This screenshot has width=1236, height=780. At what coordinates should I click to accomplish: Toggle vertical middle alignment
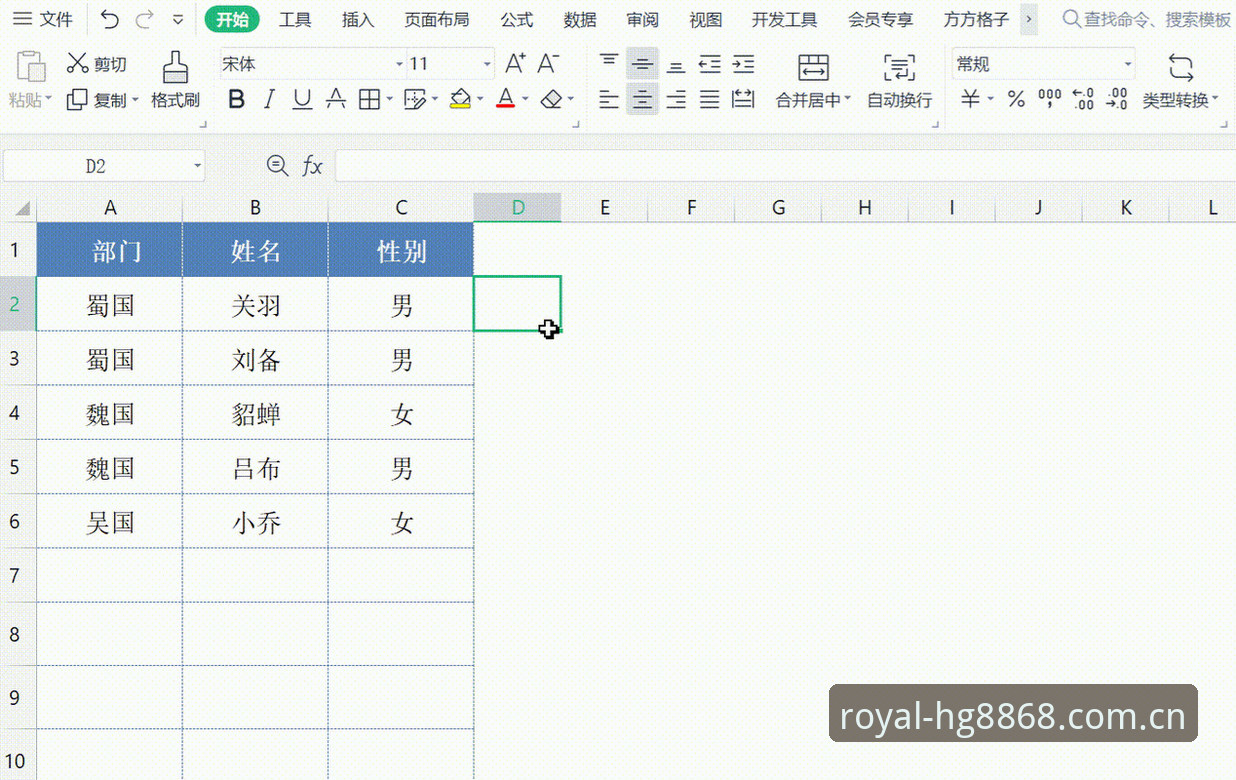pyautogui.click(x=643, y=64)
